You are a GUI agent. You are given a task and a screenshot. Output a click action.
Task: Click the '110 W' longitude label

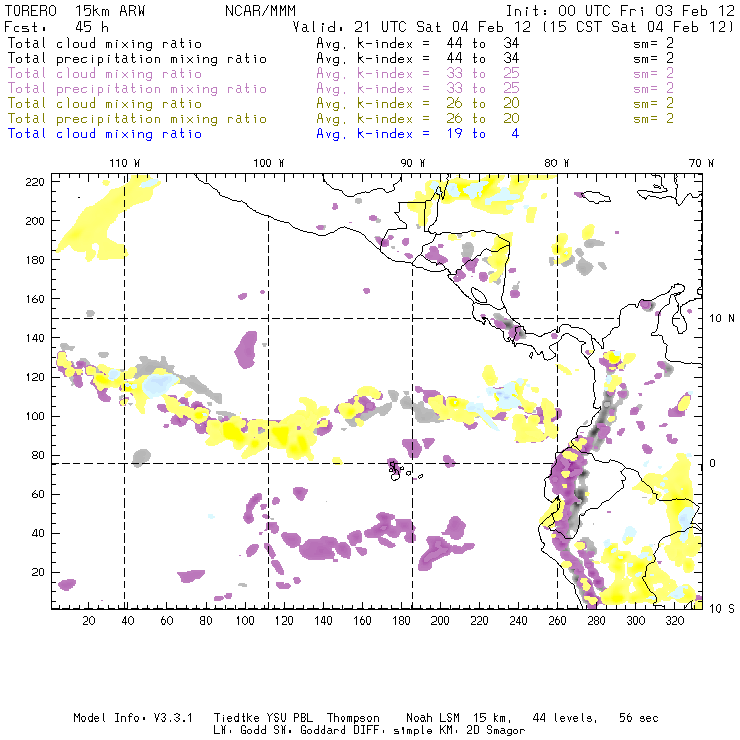tap(125, 163)
